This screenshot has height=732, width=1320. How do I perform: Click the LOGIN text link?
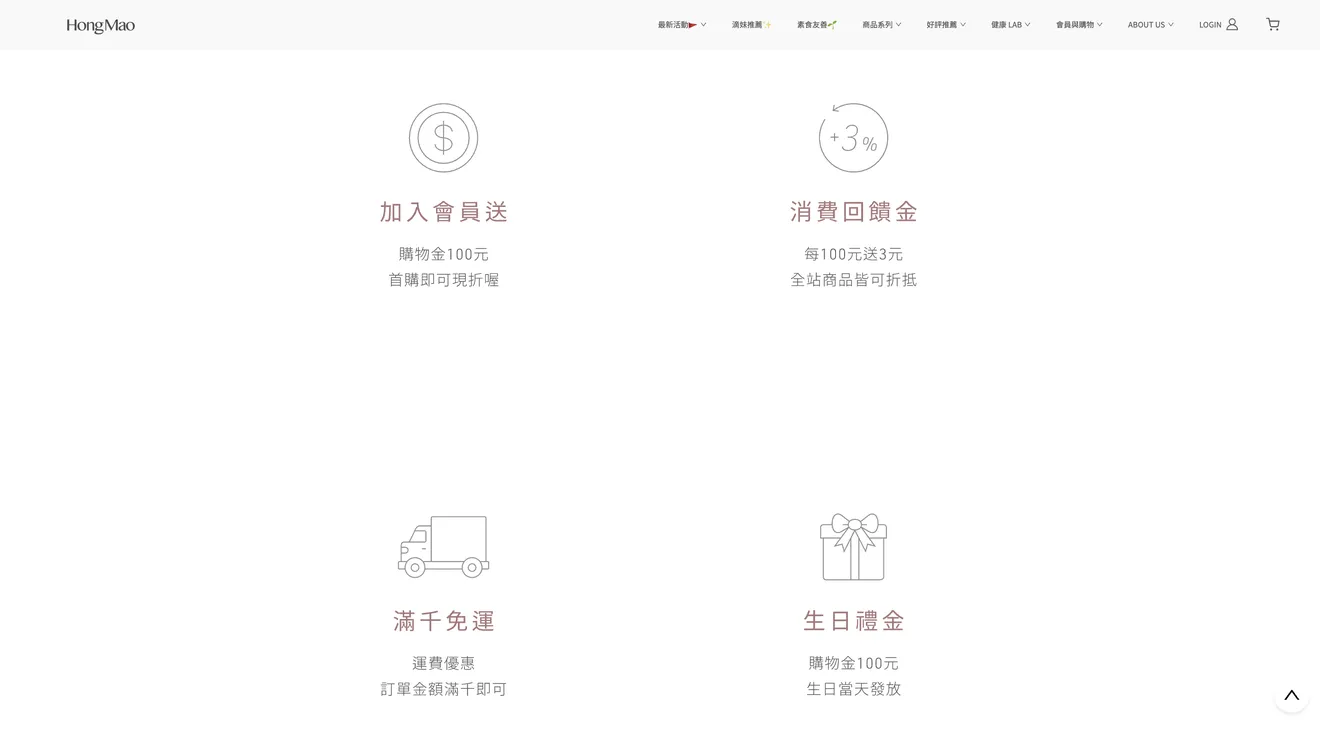[x=1210, y=24]
